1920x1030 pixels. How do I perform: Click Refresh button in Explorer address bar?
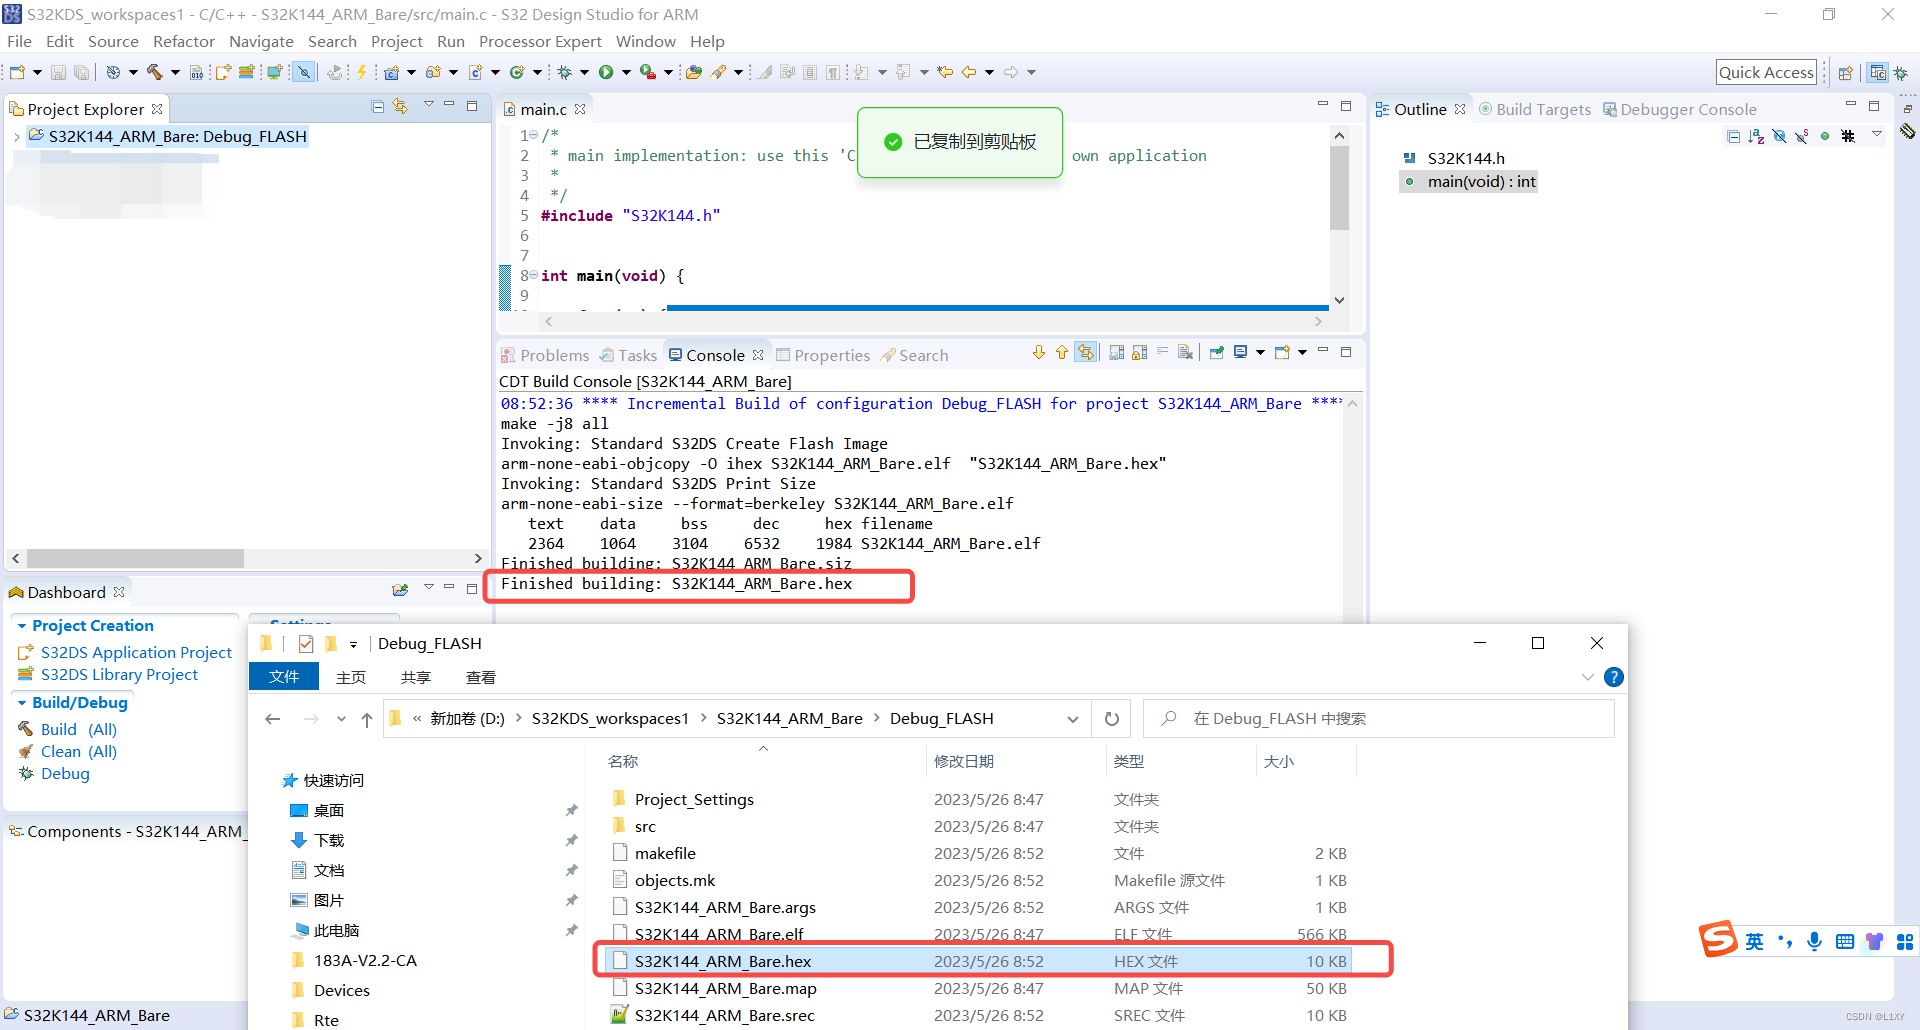point(1111,719)
